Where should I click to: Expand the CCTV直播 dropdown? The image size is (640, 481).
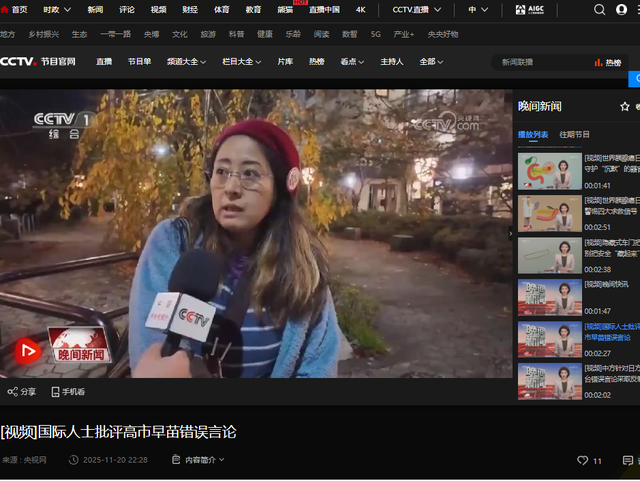417,9
